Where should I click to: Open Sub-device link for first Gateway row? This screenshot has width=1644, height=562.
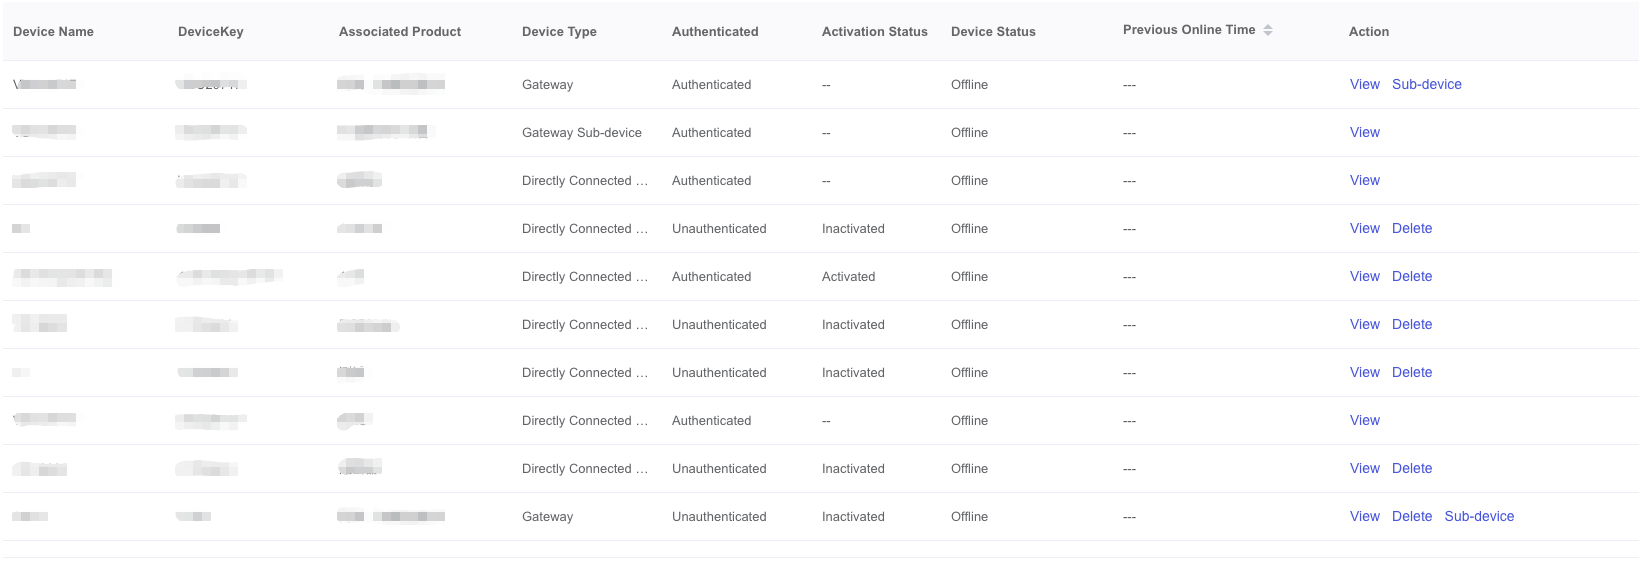click(1426, 84)
